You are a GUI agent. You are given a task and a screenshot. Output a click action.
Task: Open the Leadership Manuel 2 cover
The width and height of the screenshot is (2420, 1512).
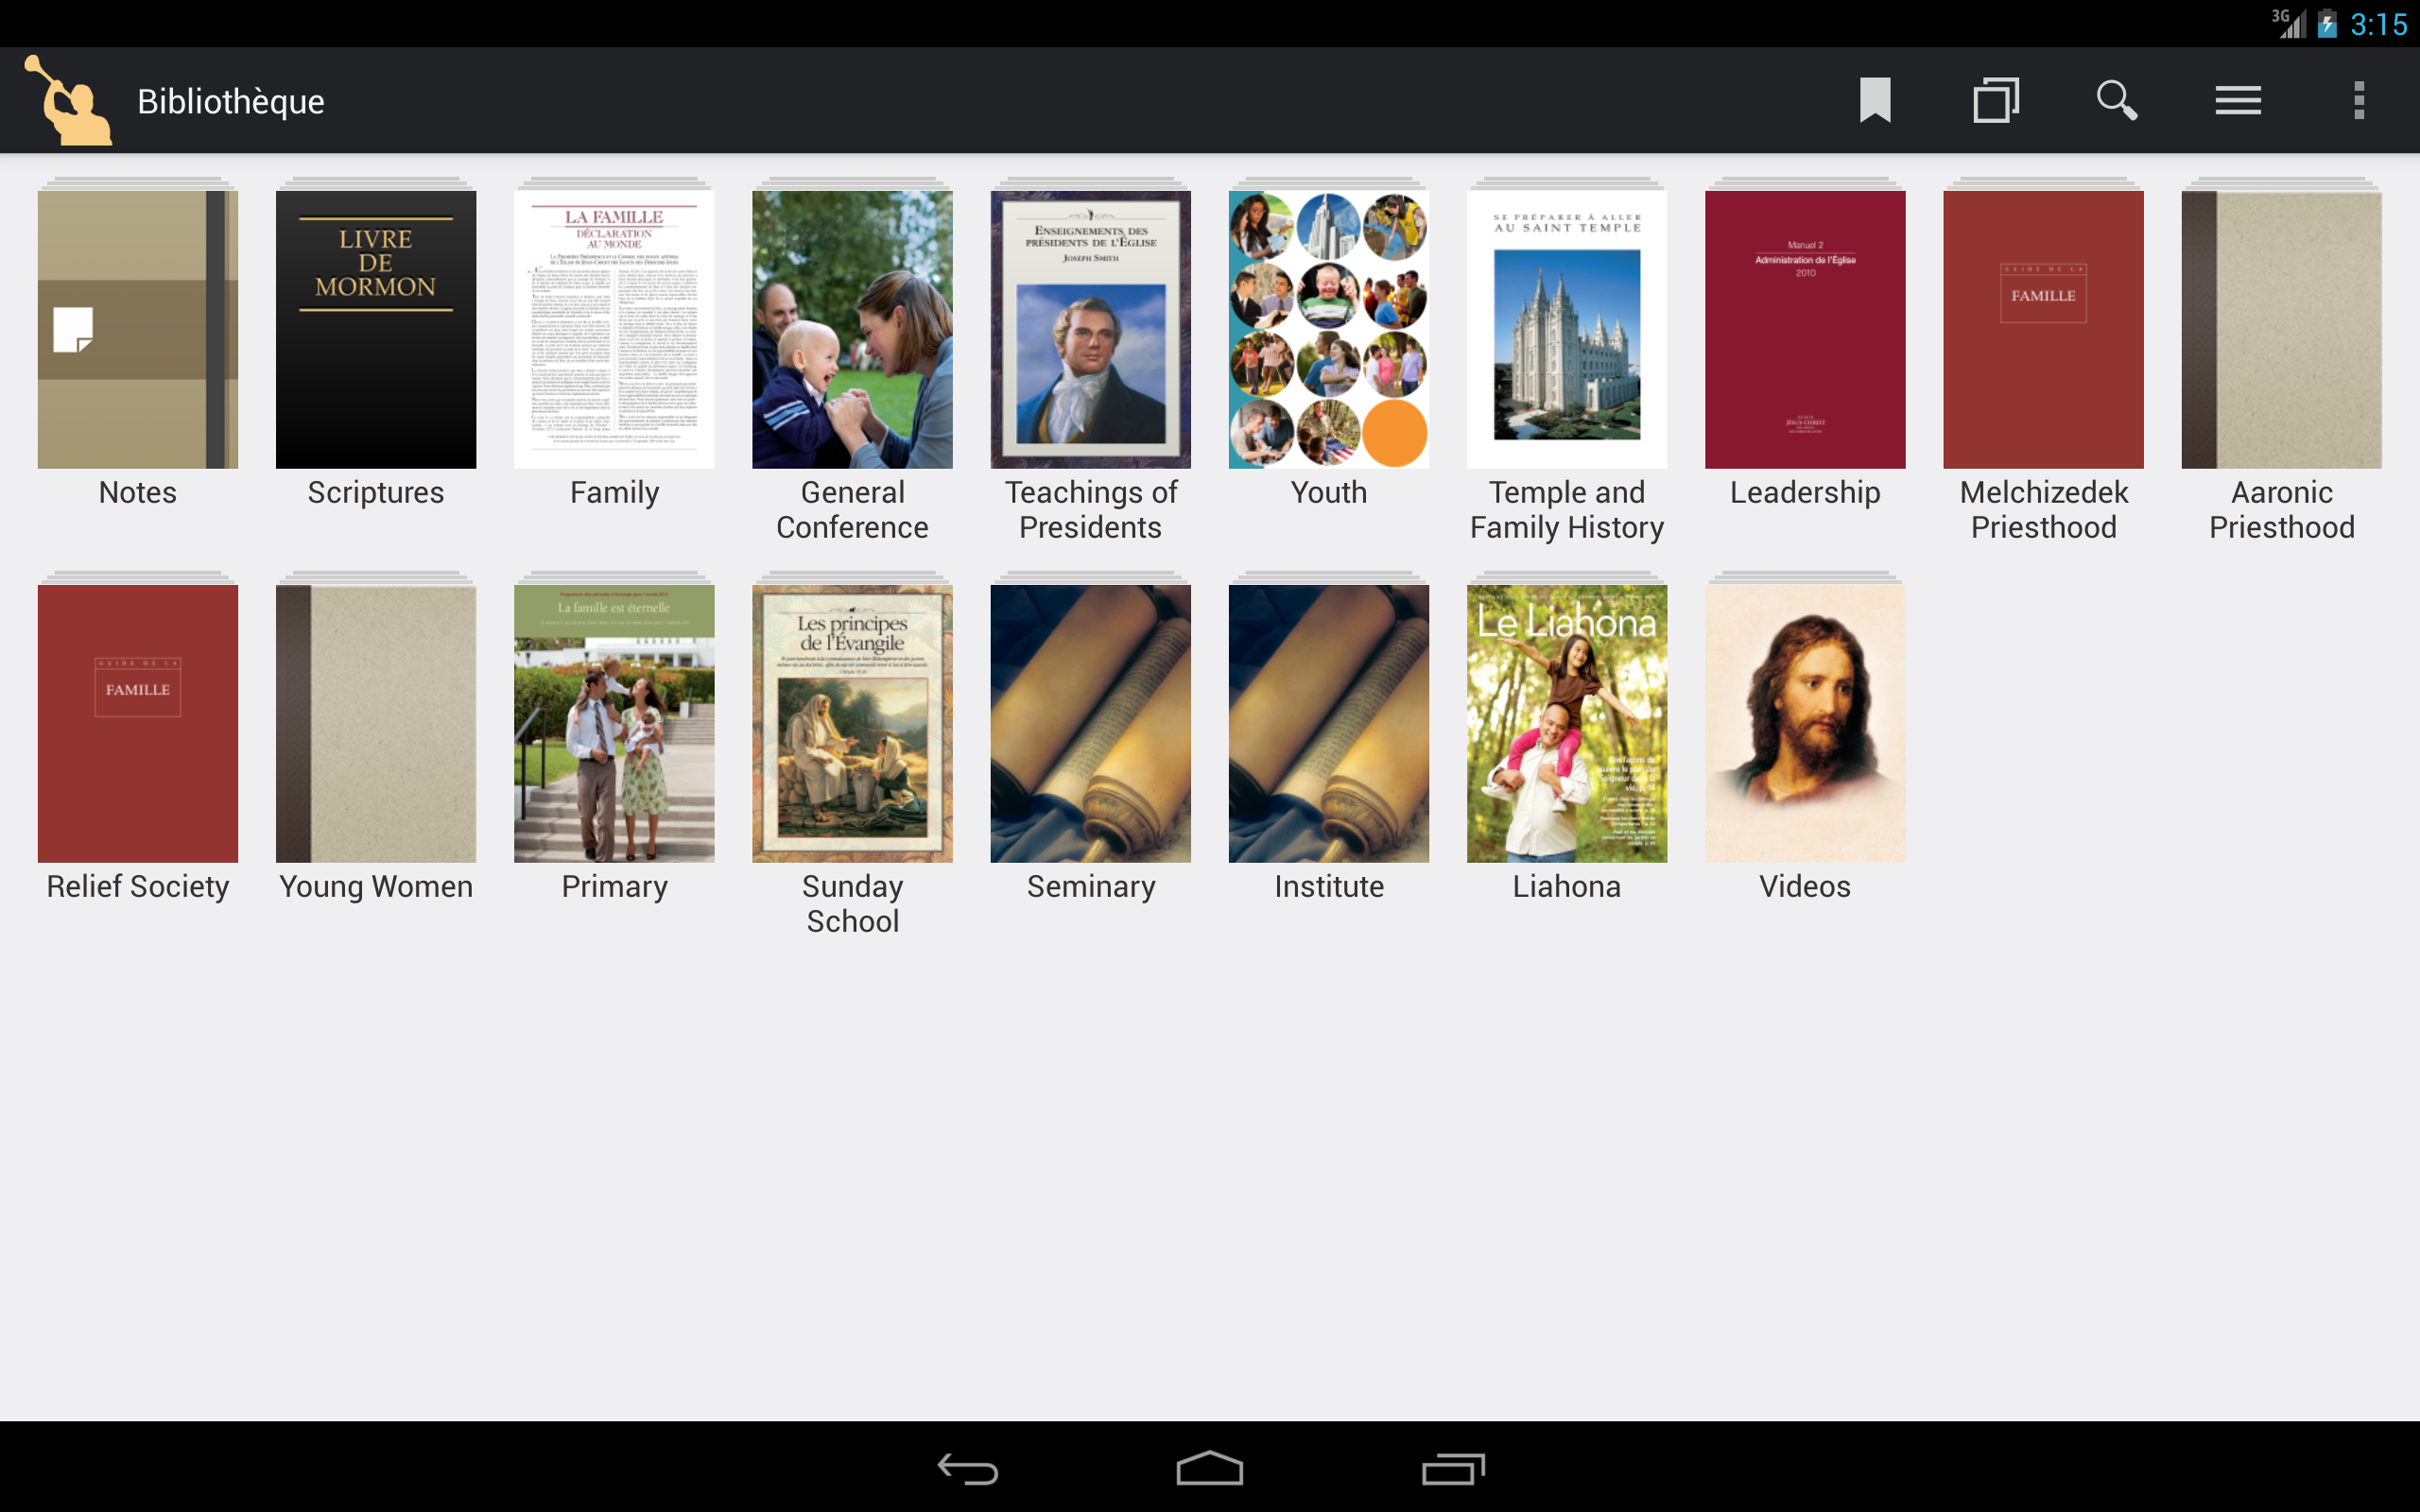[x=1805, y=329]
